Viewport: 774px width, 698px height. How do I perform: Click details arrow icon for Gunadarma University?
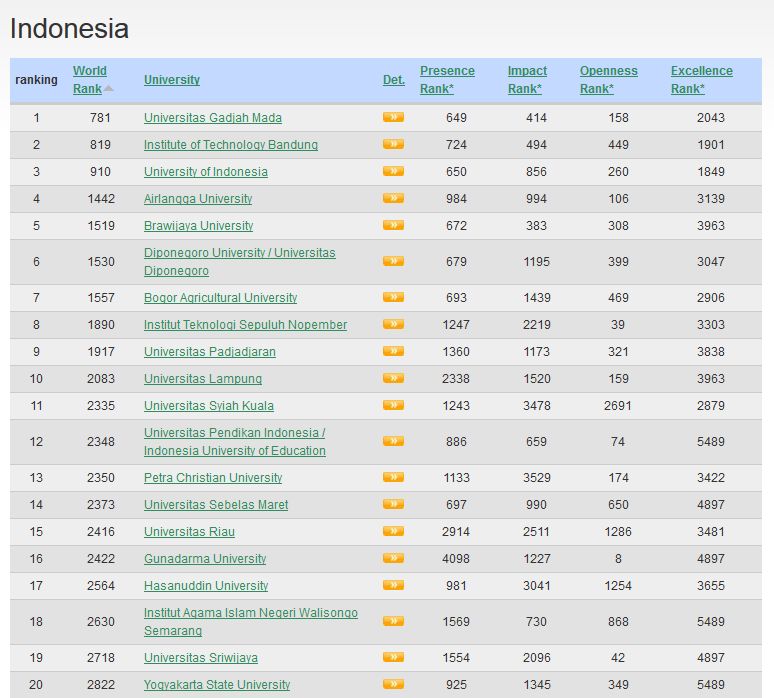(393, 558)
